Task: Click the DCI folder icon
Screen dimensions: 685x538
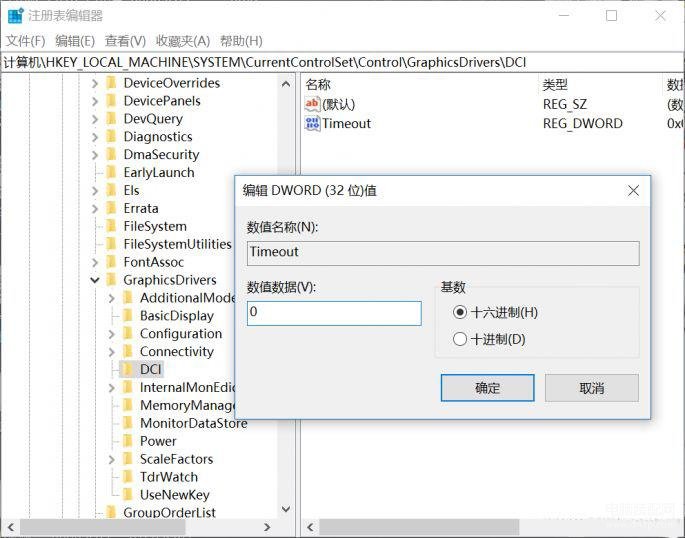Action: 128,369
